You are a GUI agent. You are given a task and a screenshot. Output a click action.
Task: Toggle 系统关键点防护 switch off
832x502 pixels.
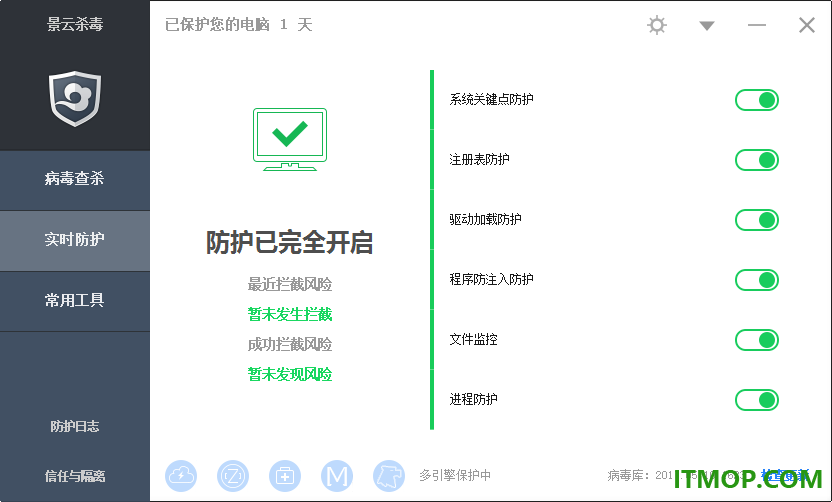pos(757,100)
